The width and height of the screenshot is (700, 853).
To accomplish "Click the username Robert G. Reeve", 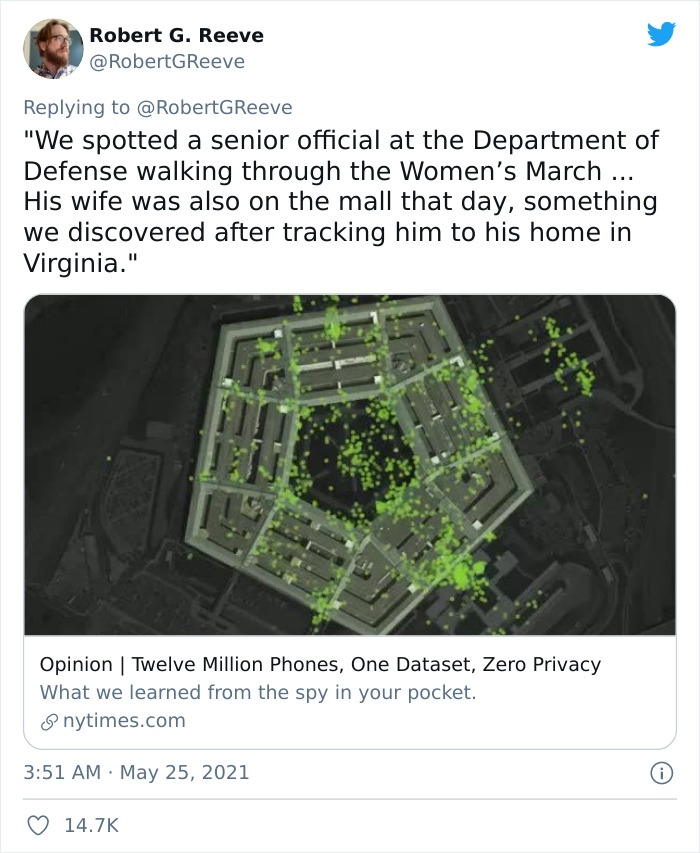I will point(176,34).
